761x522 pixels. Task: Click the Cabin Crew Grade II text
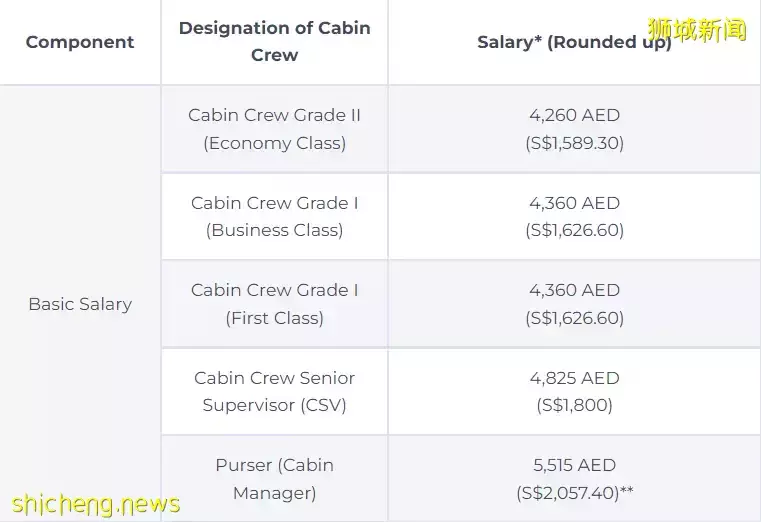click(274, 115)
